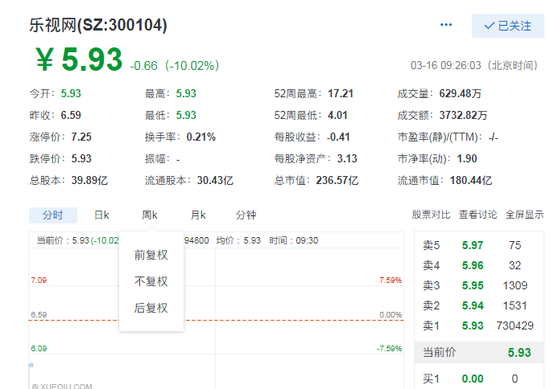This screenshot has height=389, width=550.
Task: Open the 股票对比 stock comparison link
Action: [x=431, y=215]
